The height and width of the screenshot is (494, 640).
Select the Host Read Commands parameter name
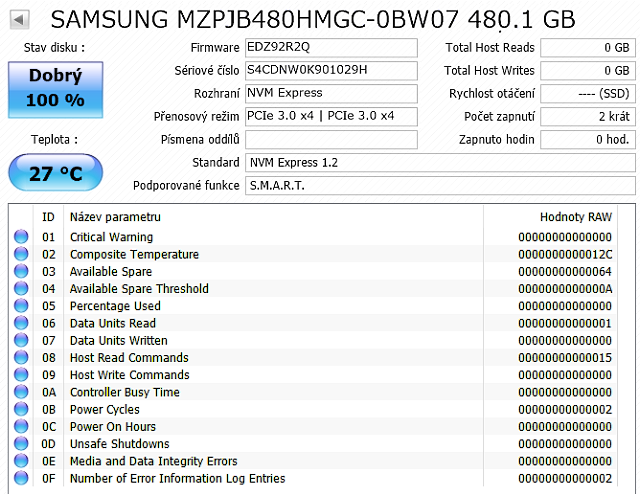(x=129, y=357)
